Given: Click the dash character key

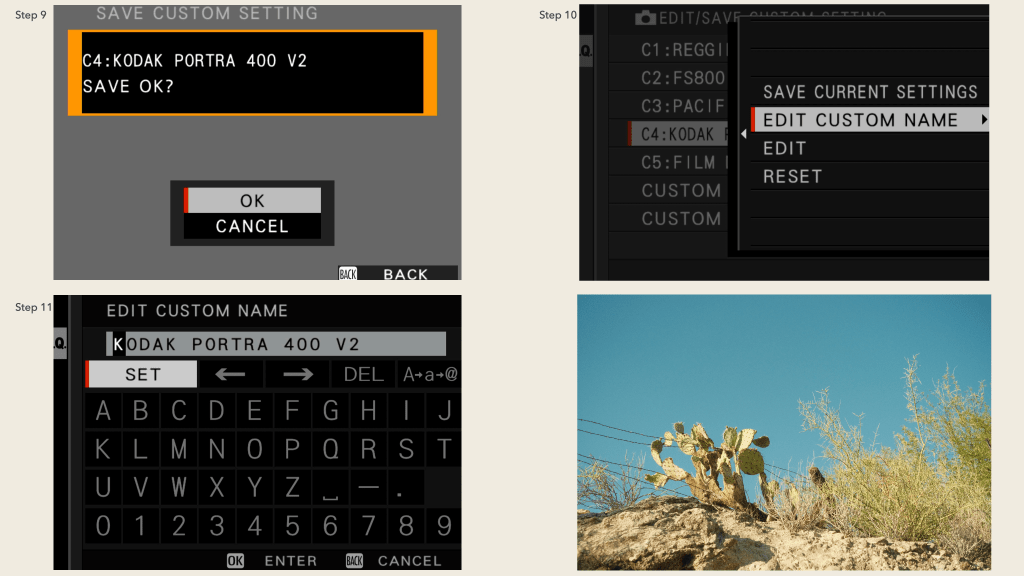Looking at the screenshot, I should [x=367, y=488].
